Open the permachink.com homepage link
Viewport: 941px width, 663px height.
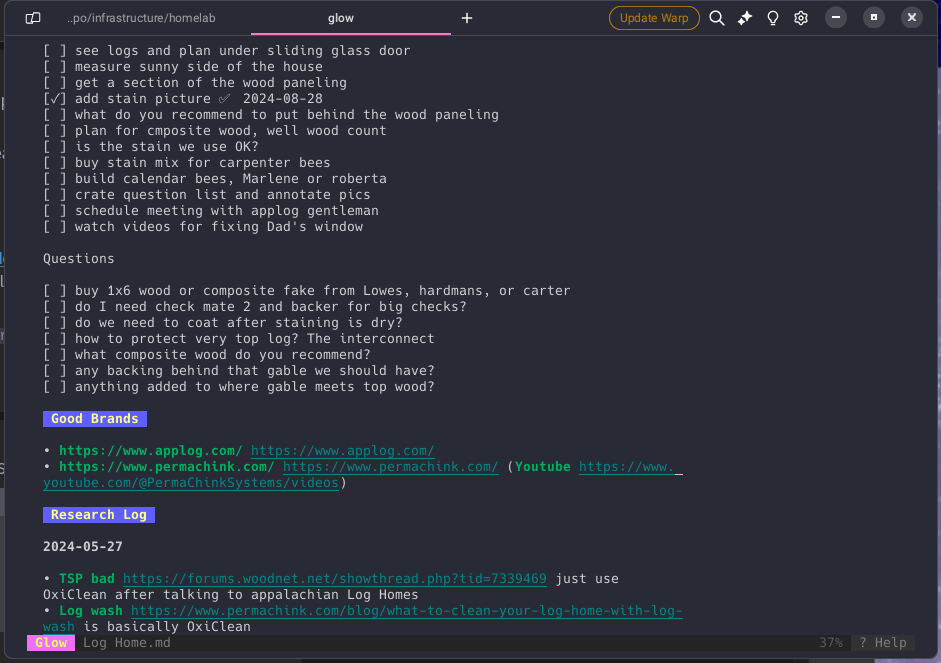[390, 467]
